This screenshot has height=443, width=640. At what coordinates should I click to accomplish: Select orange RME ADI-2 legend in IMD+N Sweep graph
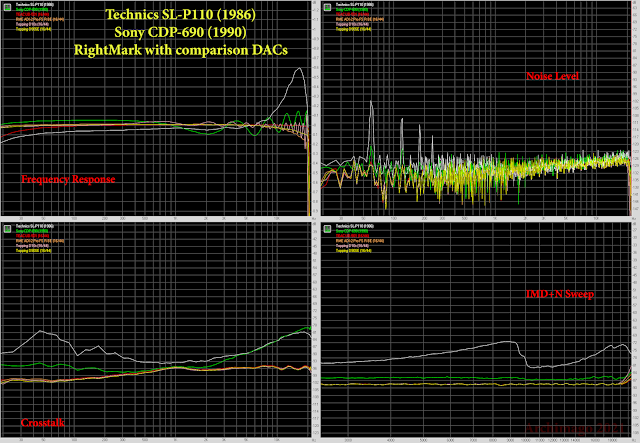point(360,241)
